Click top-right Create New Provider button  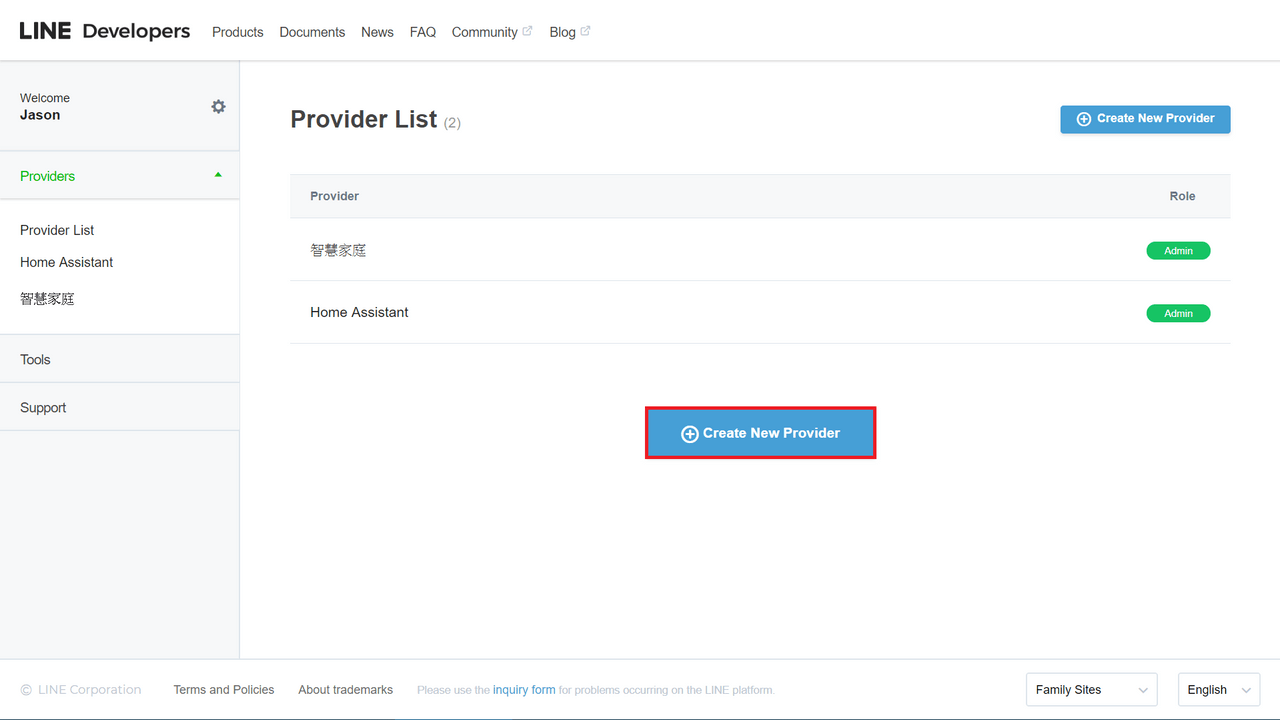[x=1145, y=119]
